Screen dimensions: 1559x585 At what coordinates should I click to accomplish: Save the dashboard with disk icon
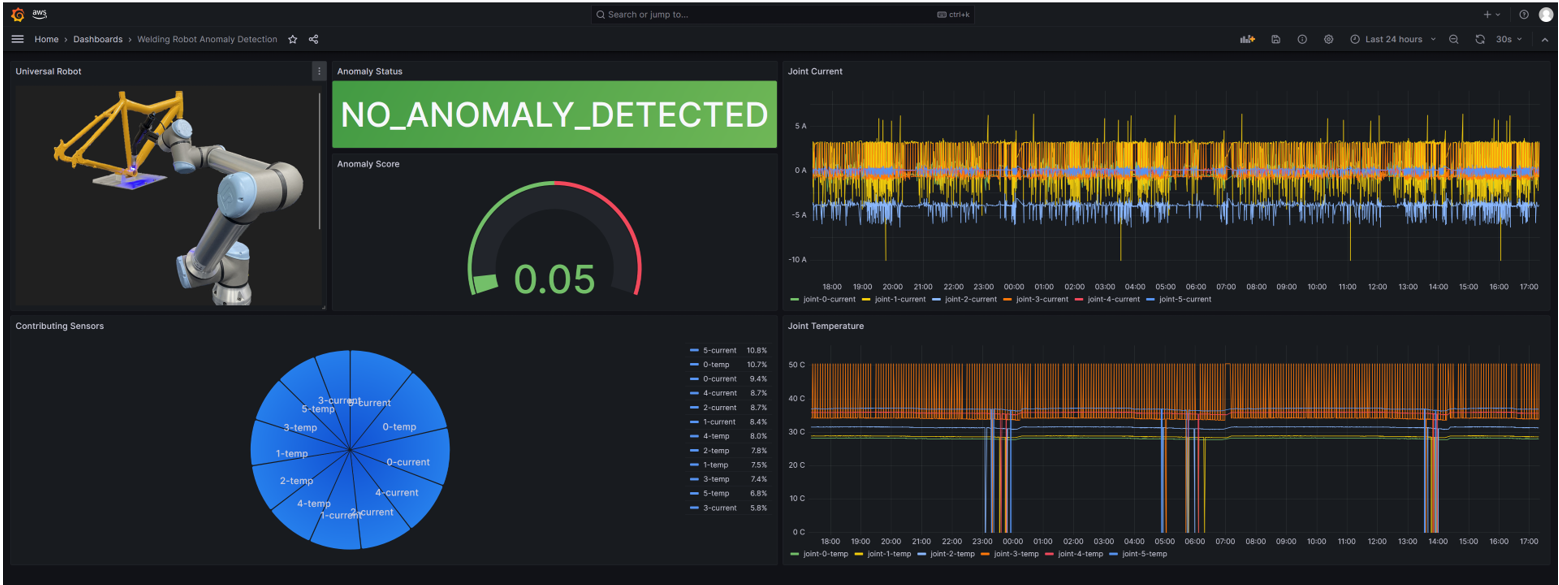coord(1276,39)
